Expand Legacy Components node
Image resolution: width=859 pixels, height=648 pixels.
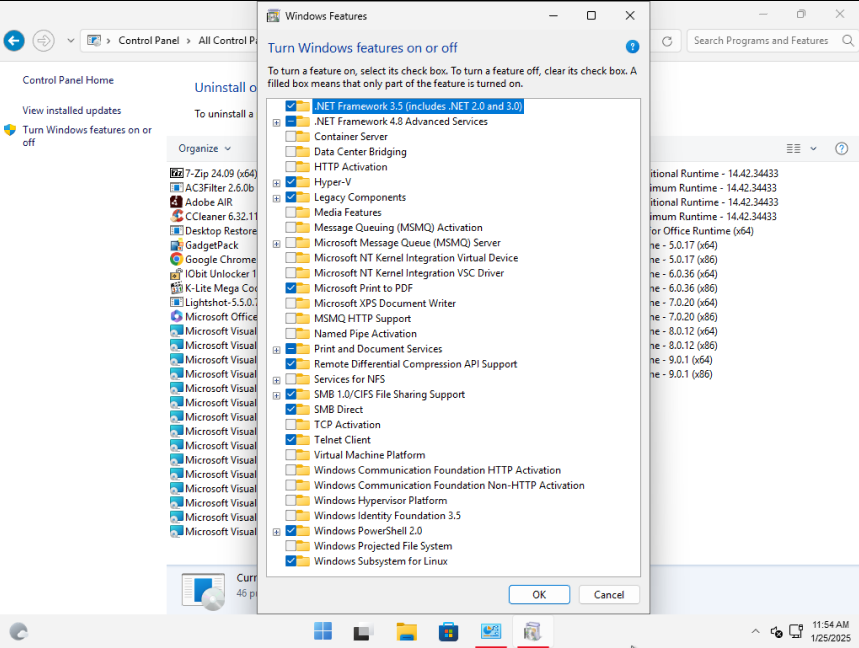277,198
